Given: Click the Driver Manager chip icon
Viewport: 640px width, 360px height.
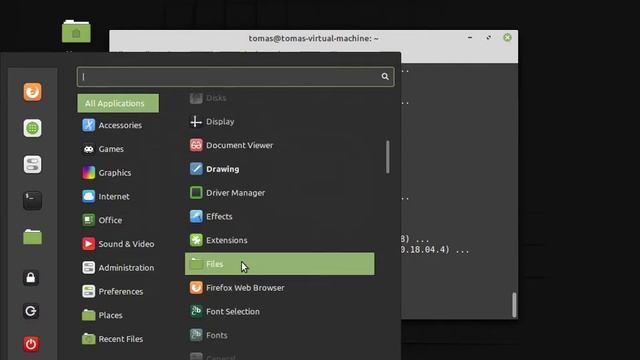Looking at the screenshot, I should click(196, 193).
